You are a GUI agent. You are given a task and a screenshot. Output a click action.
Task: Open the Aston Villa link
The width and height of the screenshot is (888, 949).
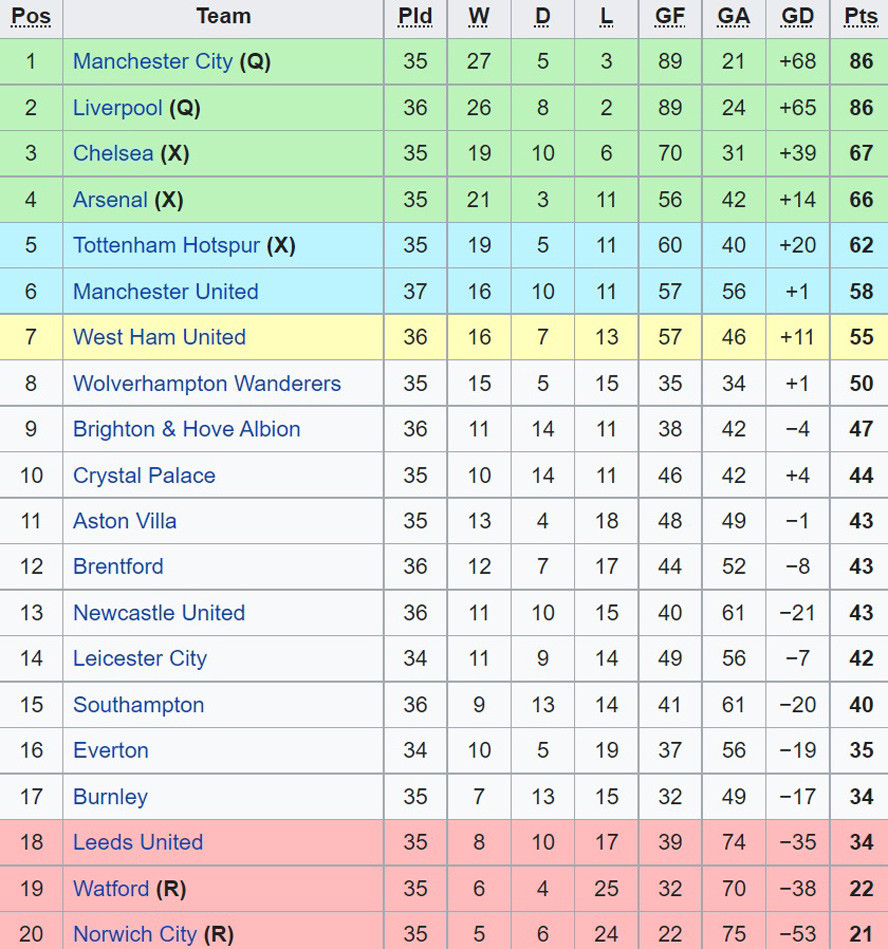click(x=124, y=521)
